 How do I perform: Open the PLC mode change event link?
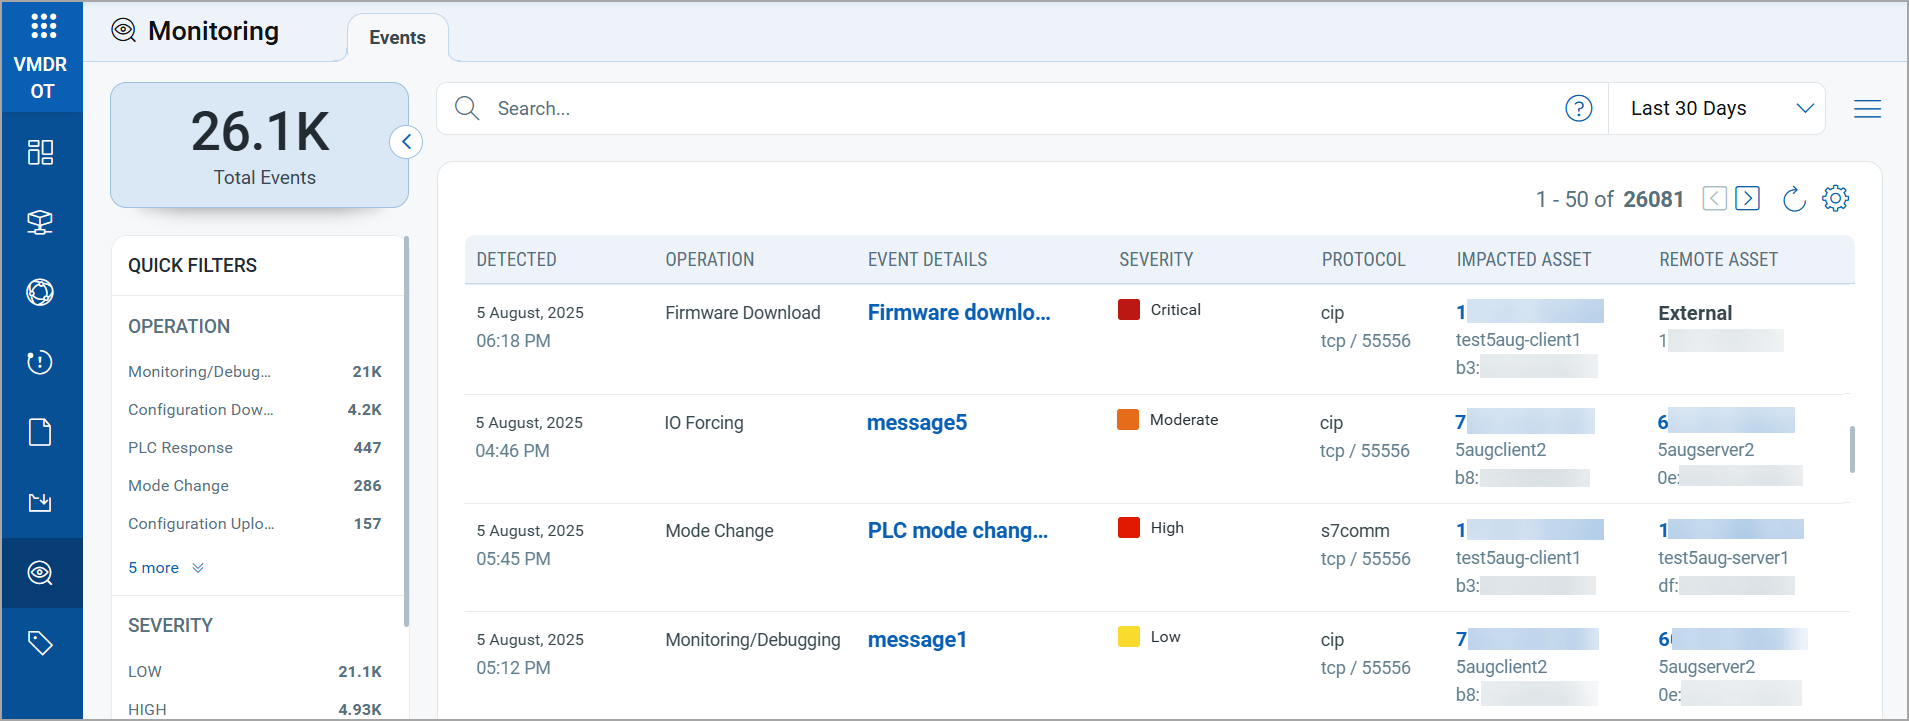[957, 531]
